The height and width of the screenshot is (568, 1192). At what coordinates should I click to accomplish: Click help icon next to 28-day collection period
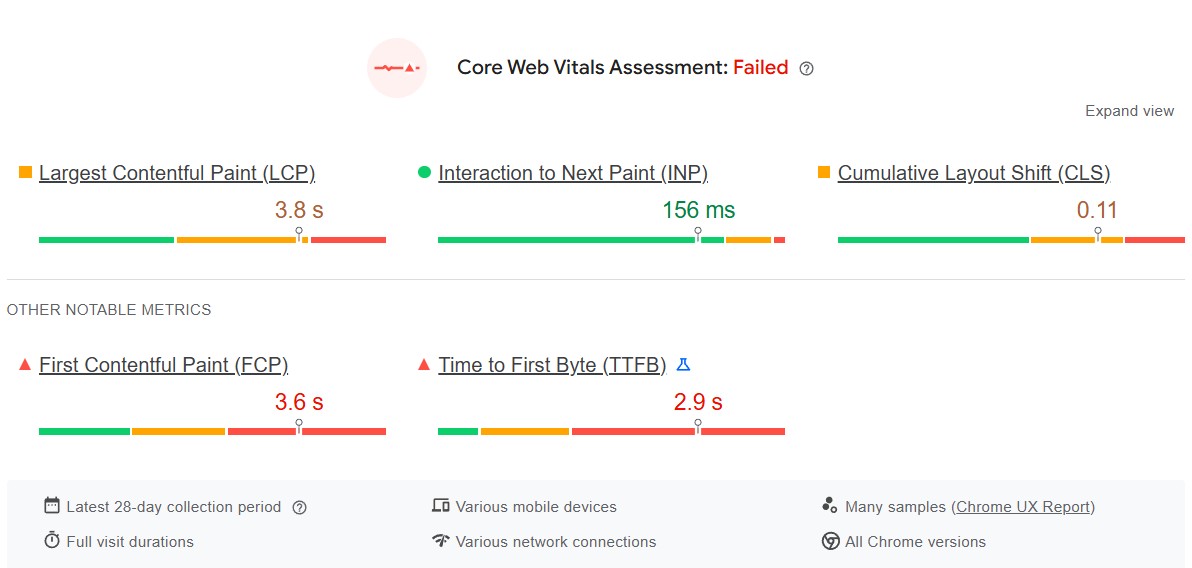point(299,507)
